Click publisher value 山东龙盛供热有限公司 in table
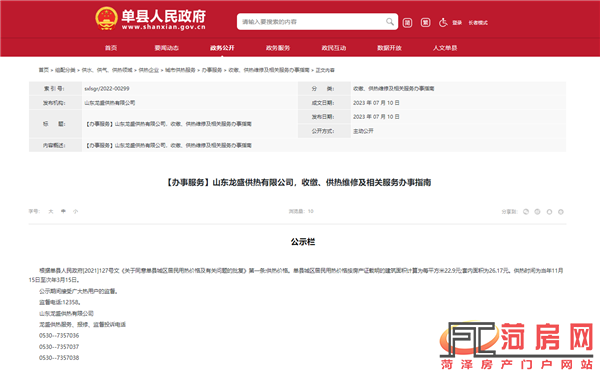 [x=109, y=103]
